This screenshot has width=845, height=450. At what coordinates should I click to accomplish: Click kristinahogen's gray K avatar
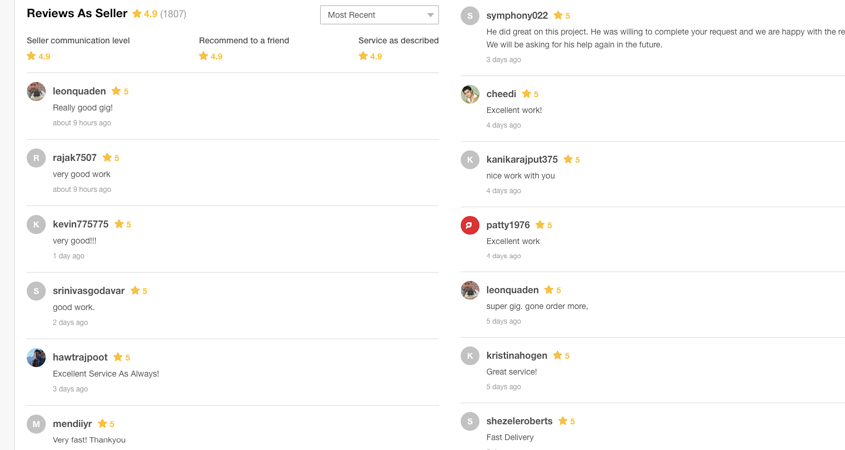[x=470, y=356]
